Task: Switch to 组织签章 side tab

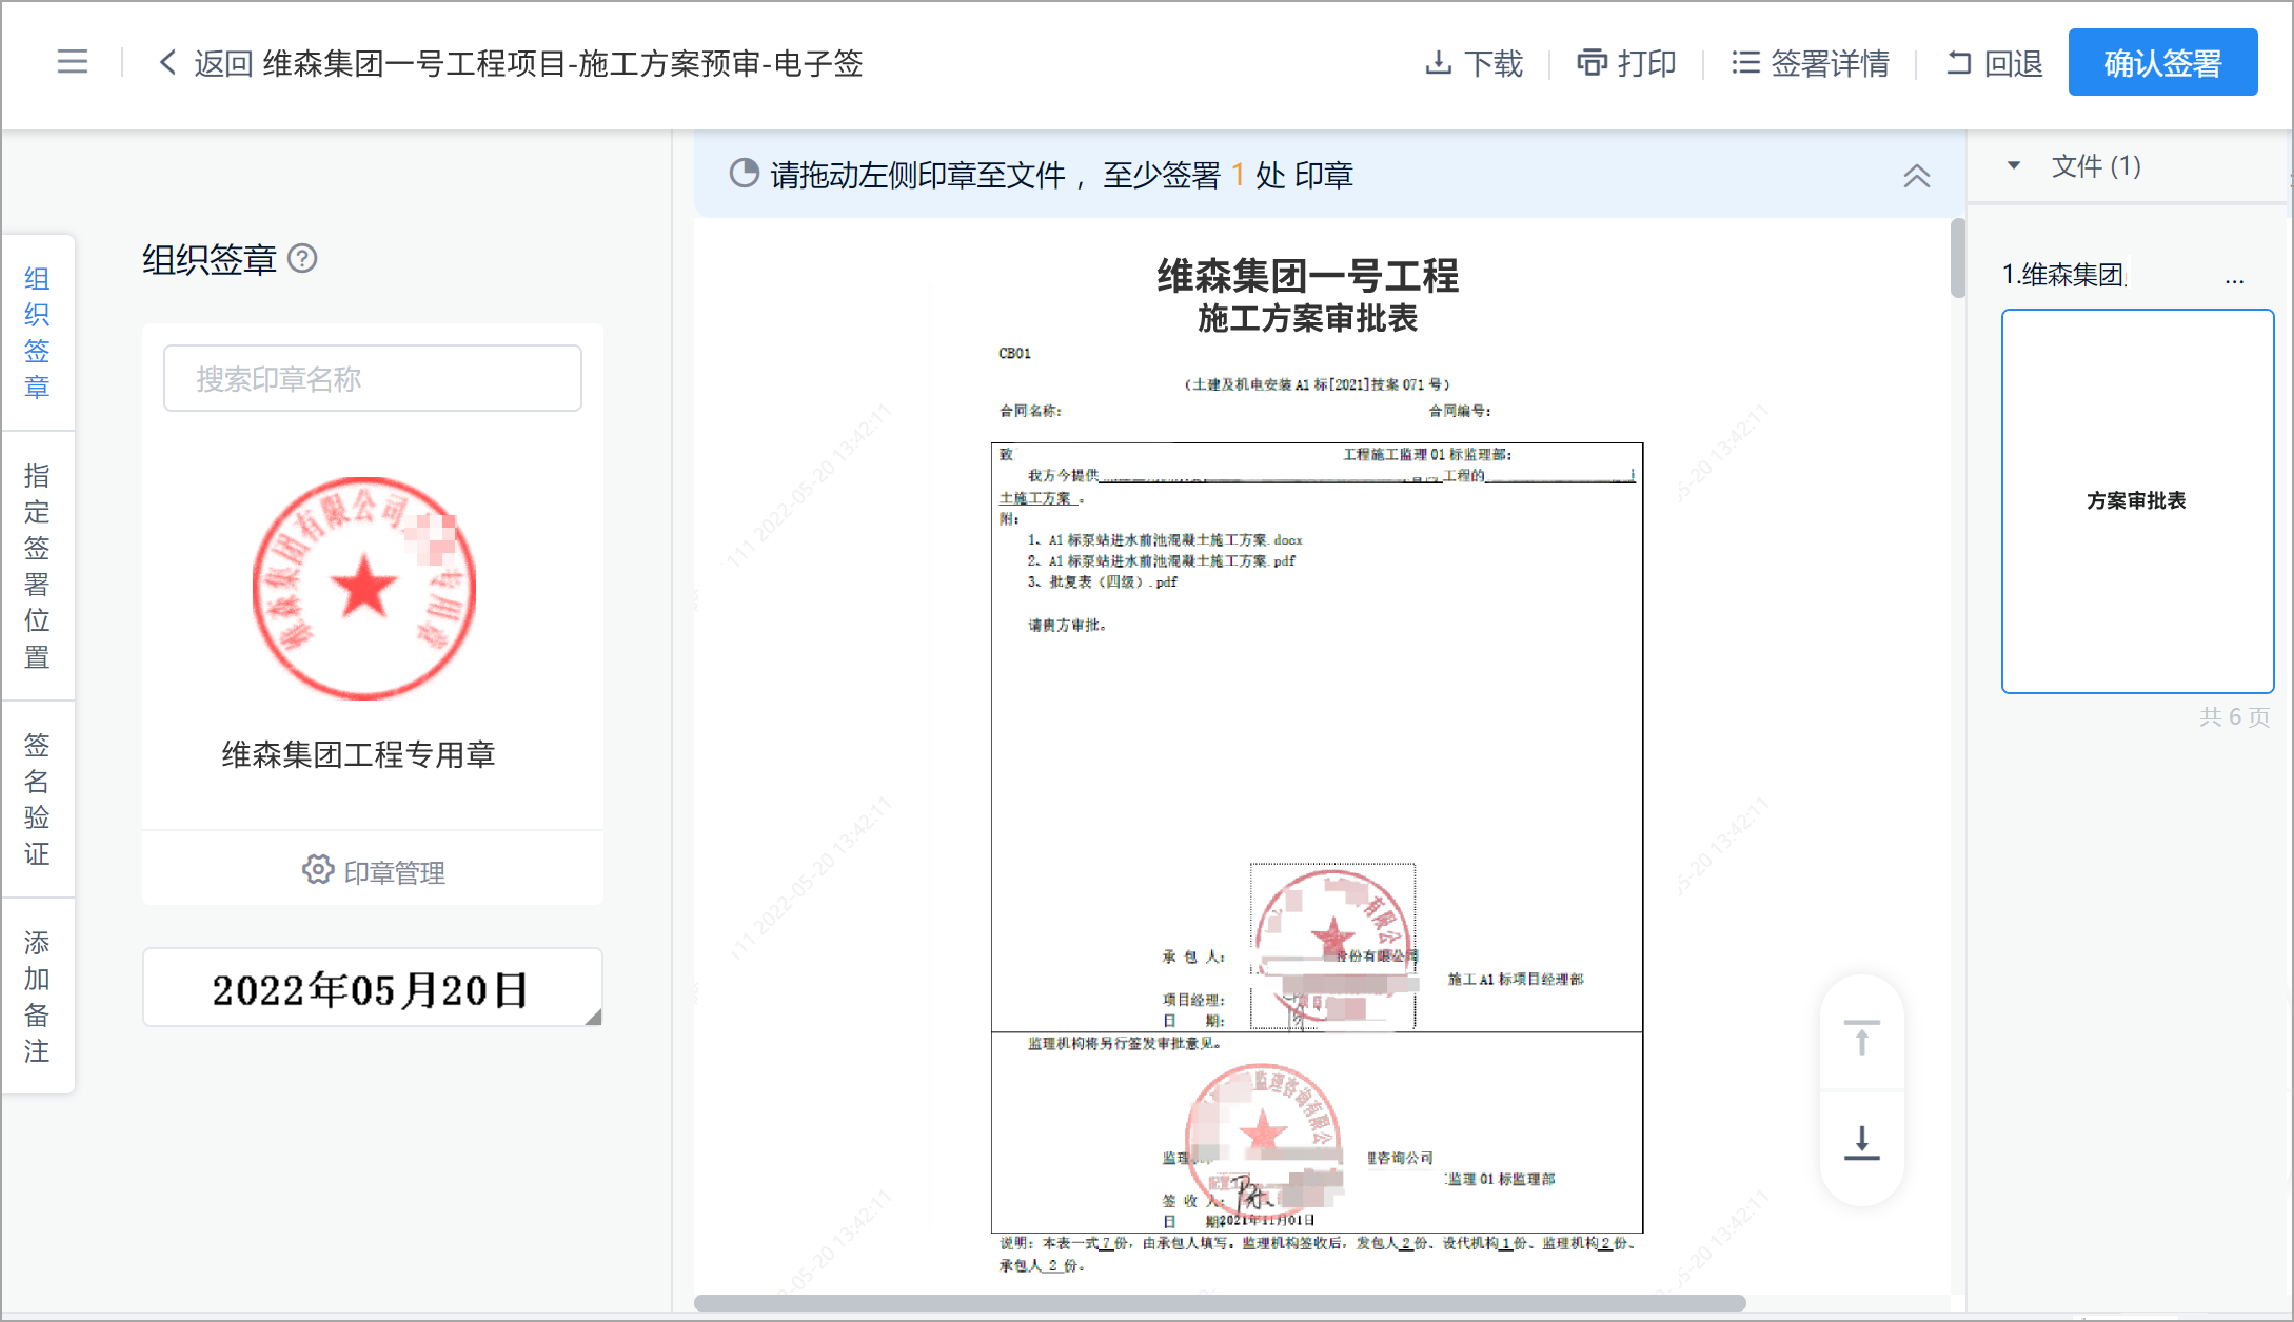Action: coord(37,332)
